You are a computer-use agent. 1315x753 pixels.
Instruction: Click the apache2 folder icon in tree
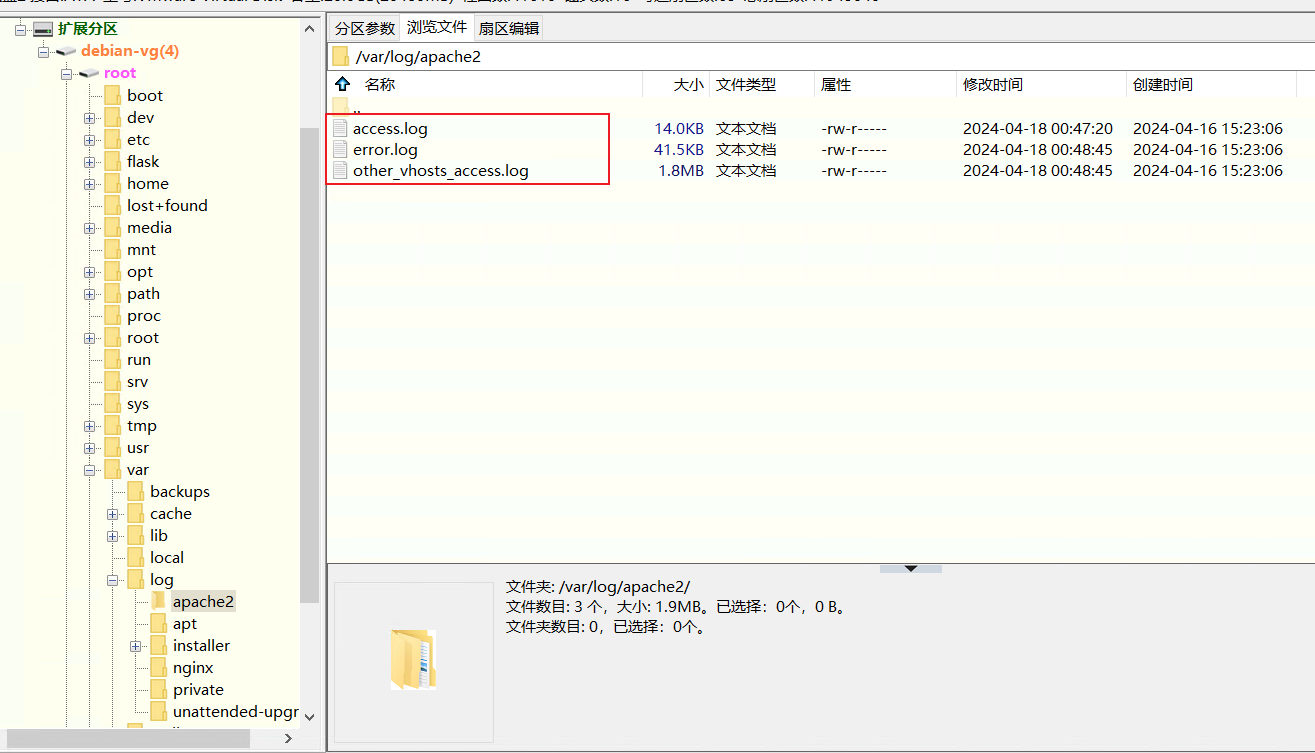(158, 601)
